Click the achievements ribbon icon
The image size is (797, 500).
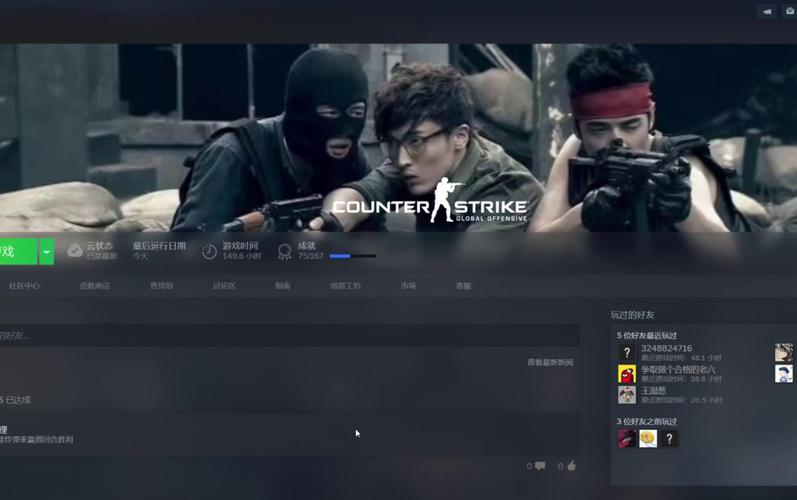tap(285, 252)
